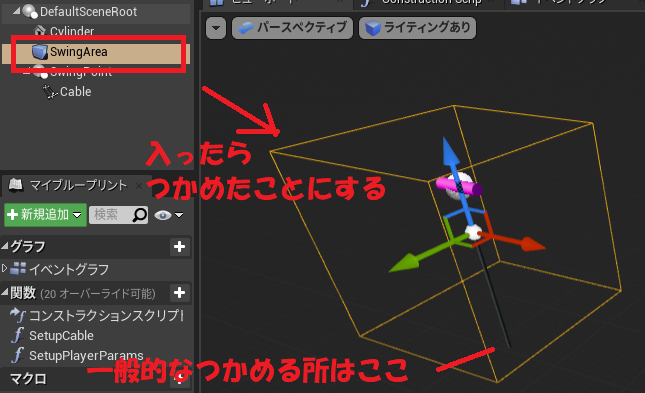This screenshot has width=645, height=393.
Task: Select the magenta cylinder in viewport
Action: click(459, 186)
